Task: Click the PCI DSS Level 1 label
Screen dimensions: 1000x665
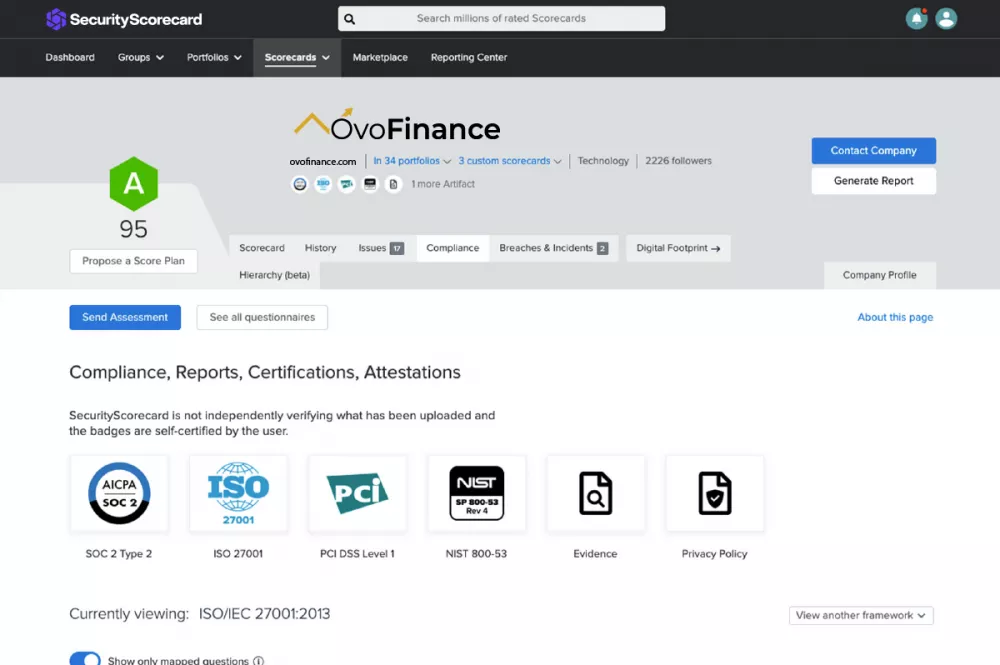Action: 357,553
